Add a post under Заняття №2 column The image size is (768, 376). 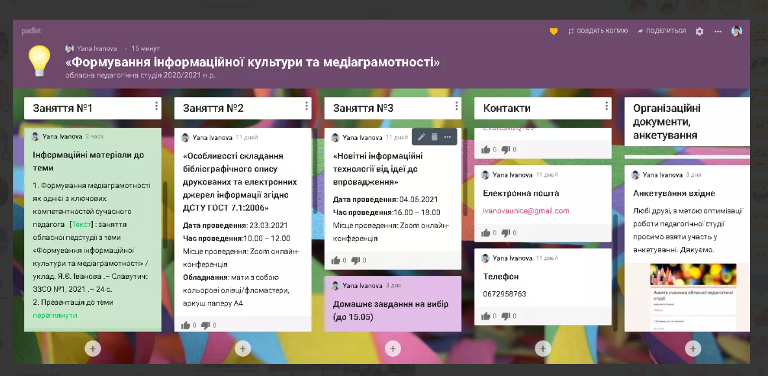(242, 349)
